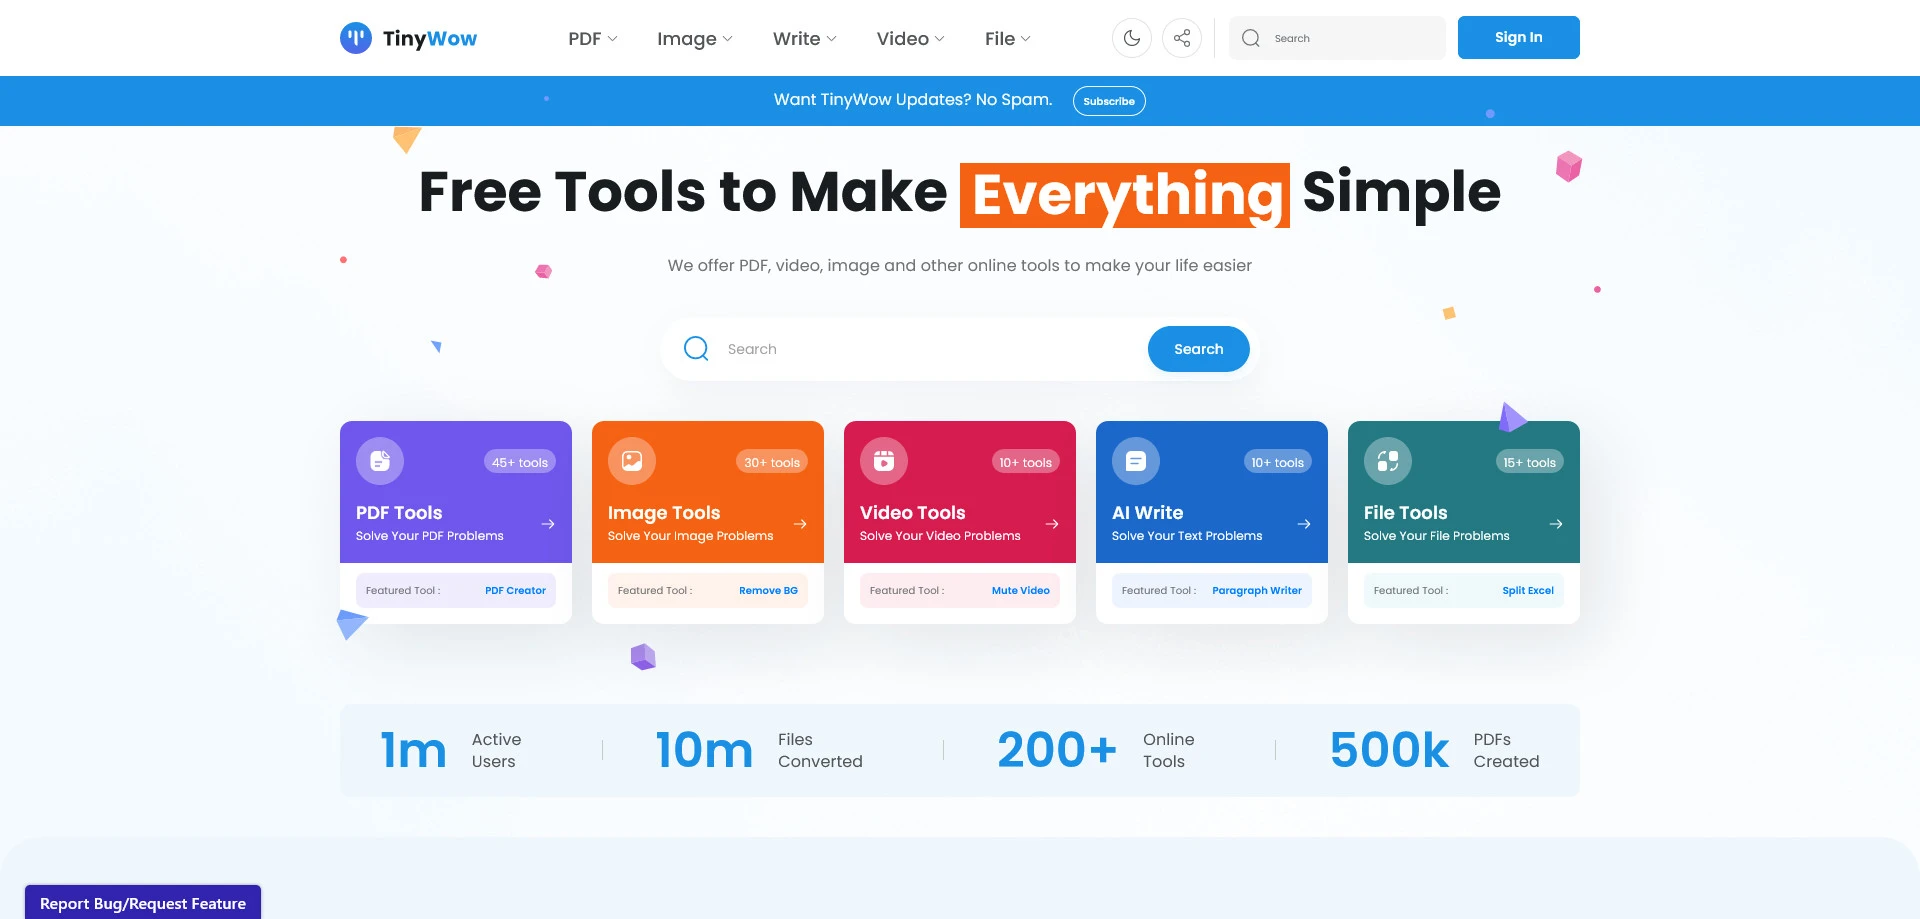Open the Remove BG featured tool

click(x=768, y=591)
